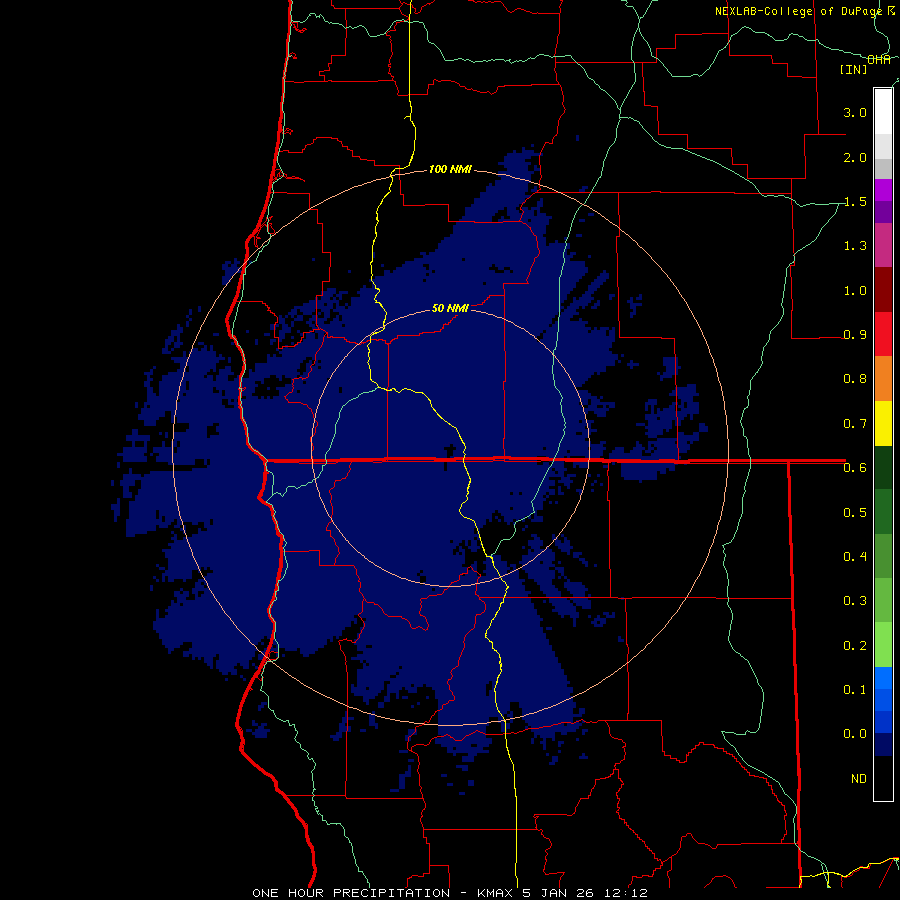Click the 5 JAN 26 12:12 timestamp
Image resolution: width=900 pixels, height=900 pixels.
585,893
